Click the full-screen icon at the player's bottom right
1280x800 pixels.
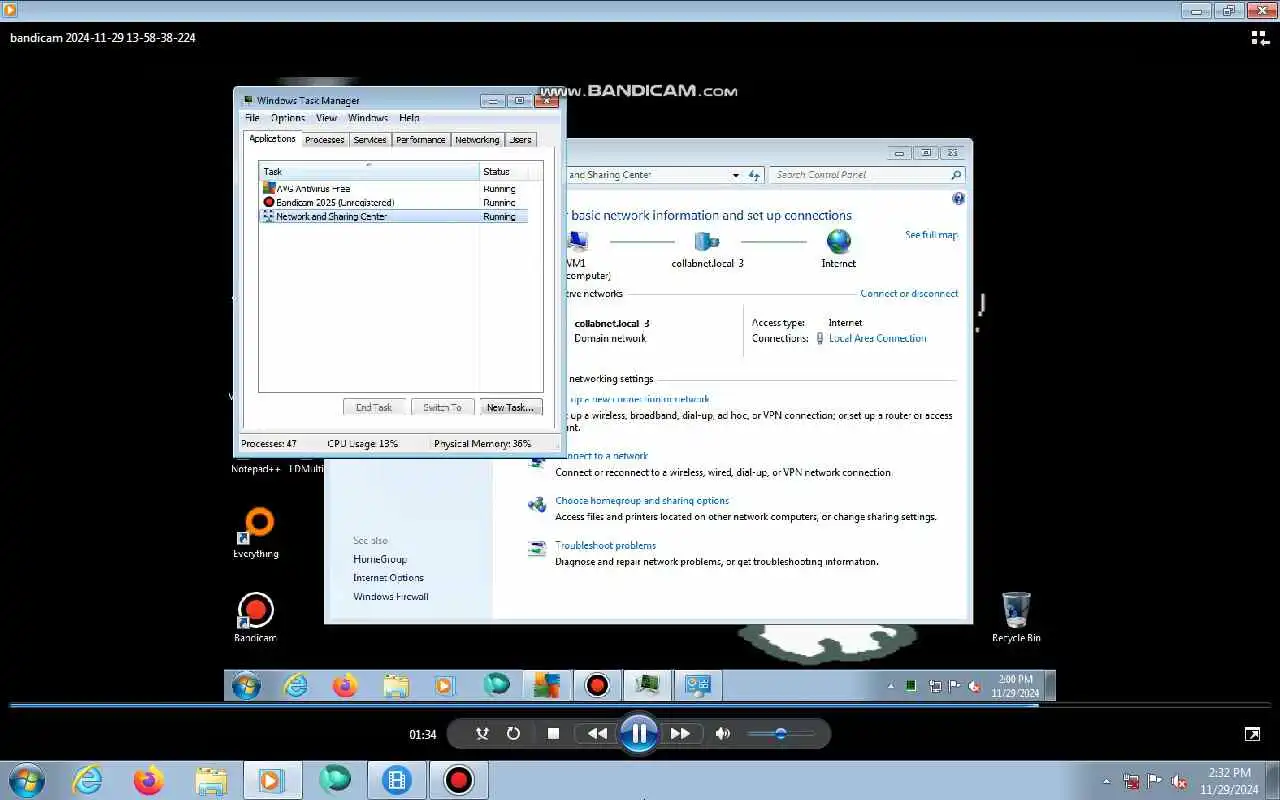(1252, 734)
